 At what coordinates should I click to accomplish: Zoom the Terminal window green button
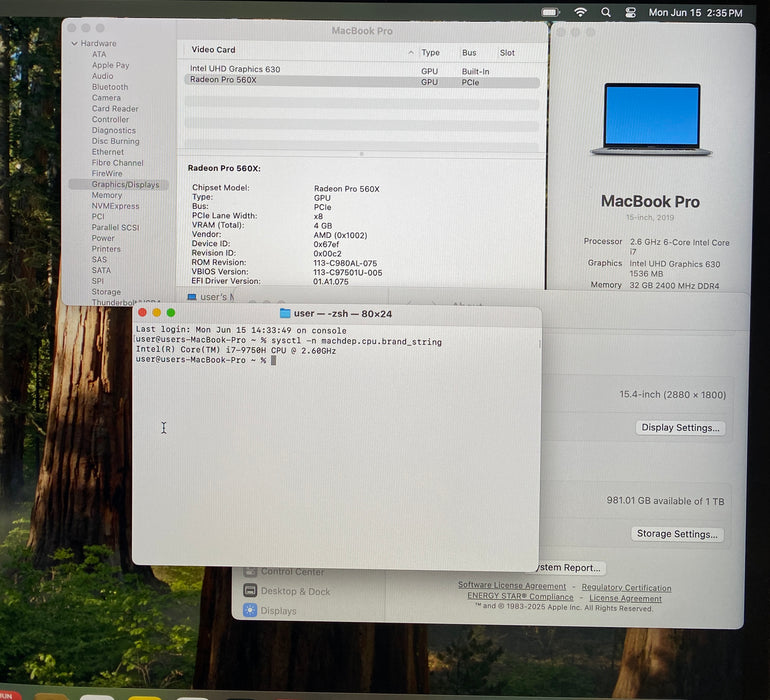(171, 312)
